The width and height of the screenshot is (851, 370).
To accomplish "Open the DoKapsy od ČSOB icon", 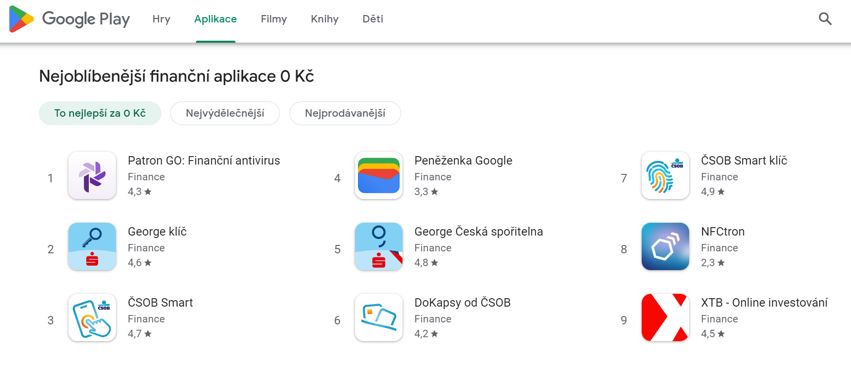I will point(378,318).
